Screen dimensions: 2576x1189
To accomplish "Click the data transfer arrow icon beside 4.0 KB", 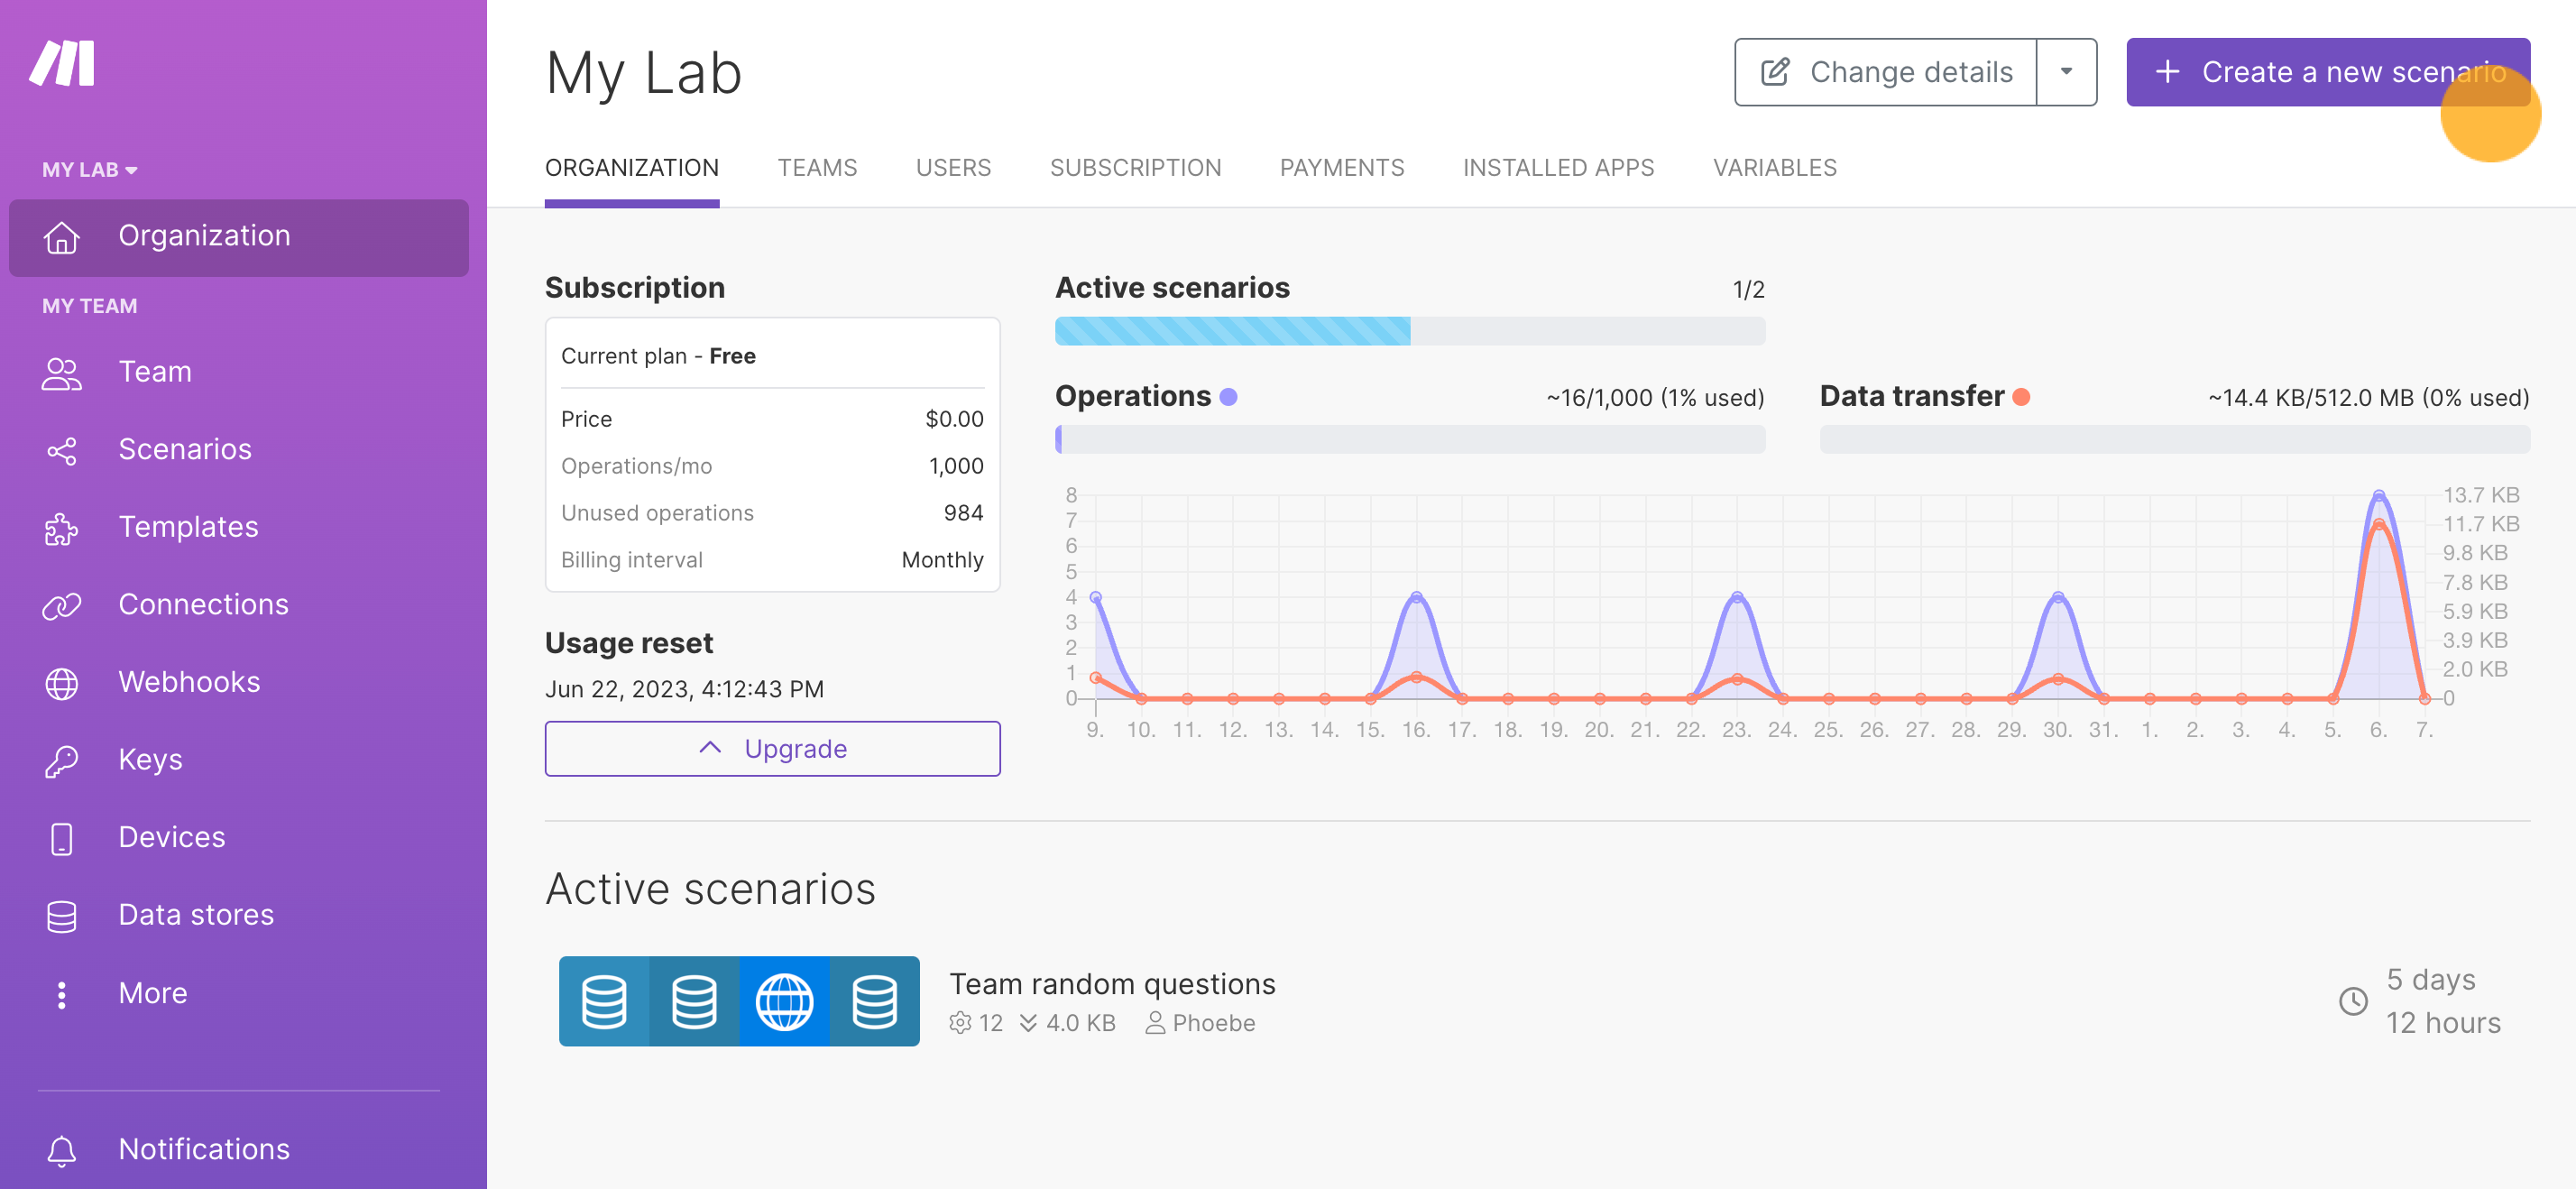I will pyautogui.click(x=1028, y=1023).
